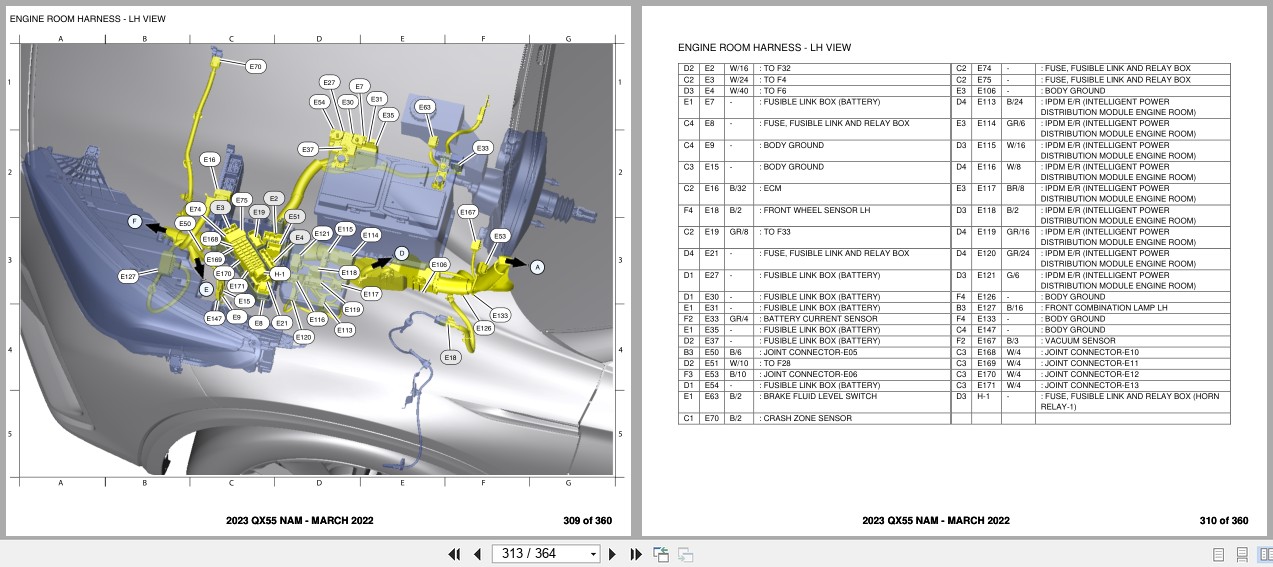The image size is (1273, 567).
Task: Click the right page ENGINE ROOM HARNESS heading
Action: 764,47
